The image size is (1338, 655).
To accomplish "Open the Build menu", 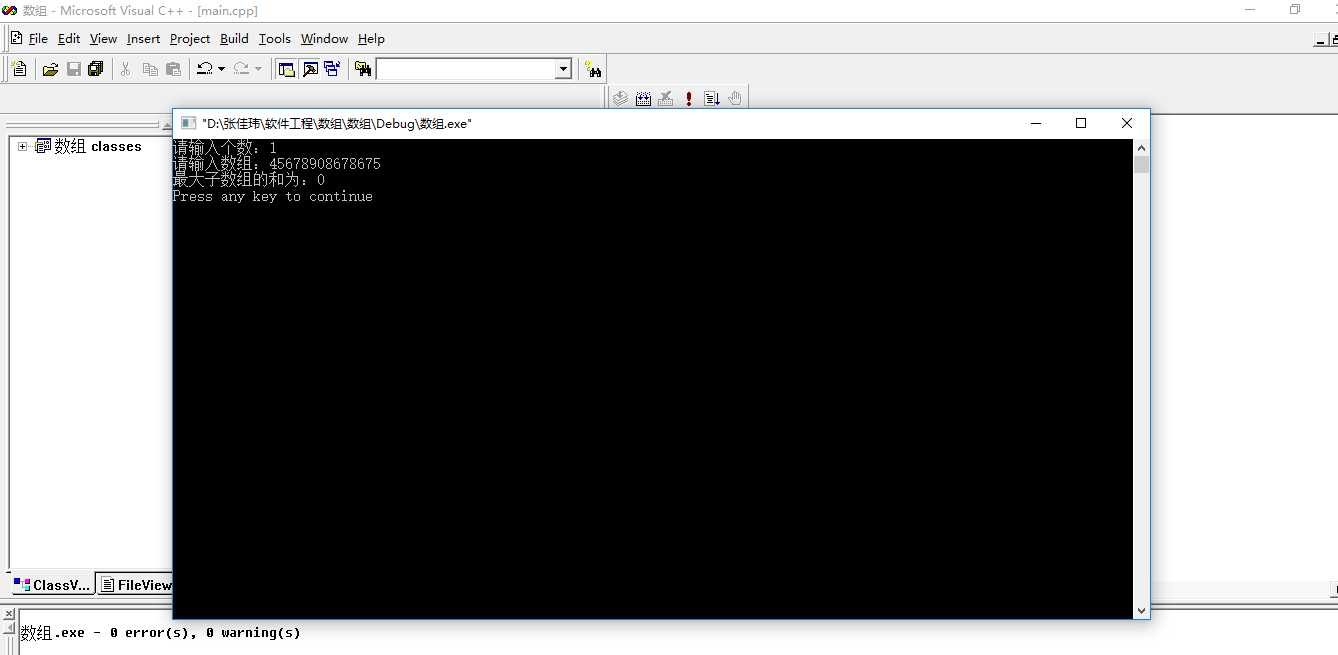I will pyautogui.click(x=234, y=38).
